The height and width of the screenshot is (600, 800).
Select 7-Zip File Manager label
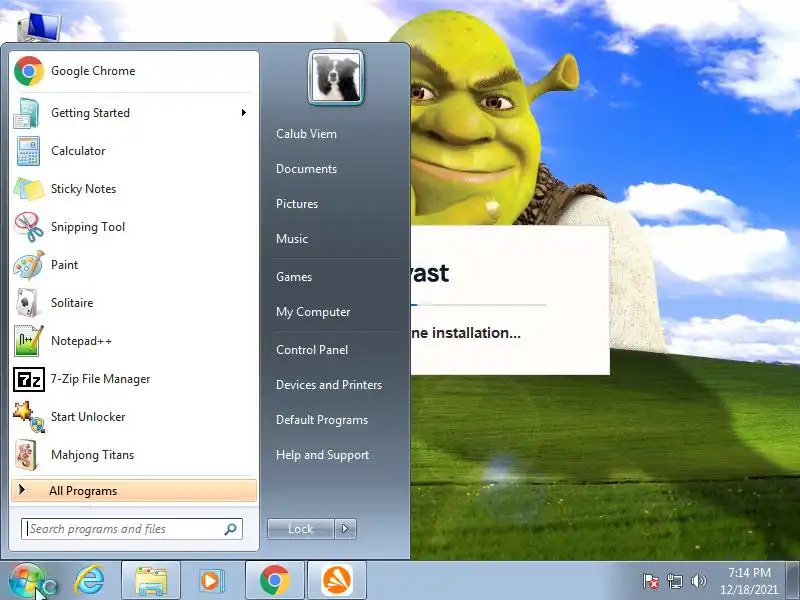pyautogui.click(x=101, y=379)
